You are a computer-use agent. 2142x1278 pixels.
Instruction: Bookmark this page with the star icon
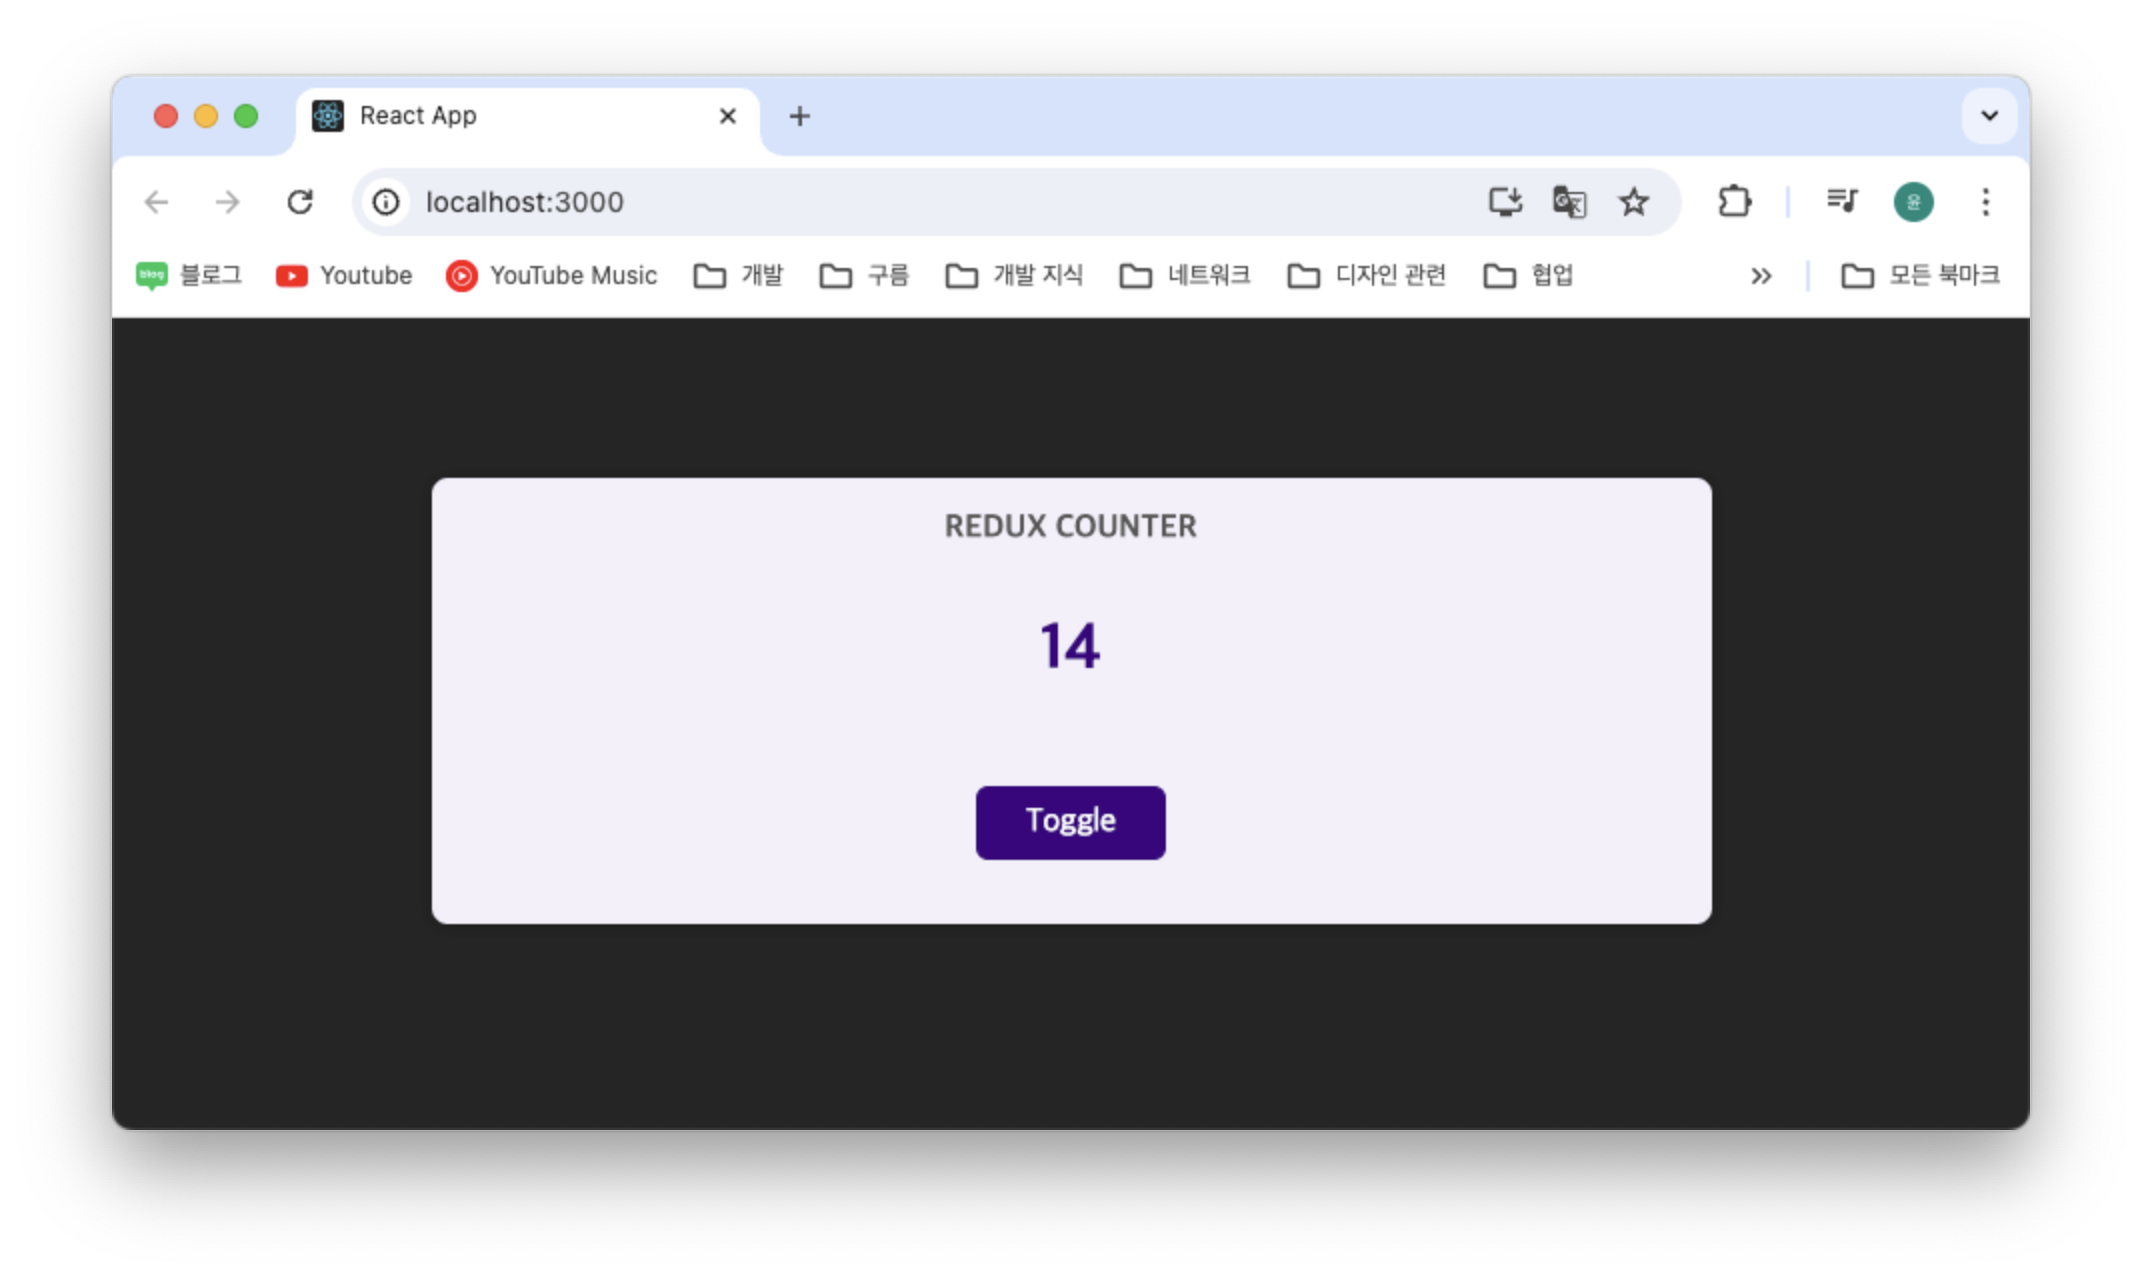1633,202
